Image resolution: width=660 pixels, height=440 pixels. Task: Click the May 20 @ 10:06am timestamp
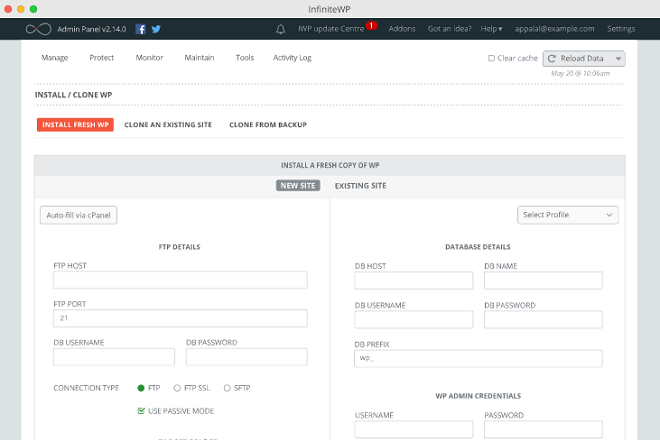(580, 73)
